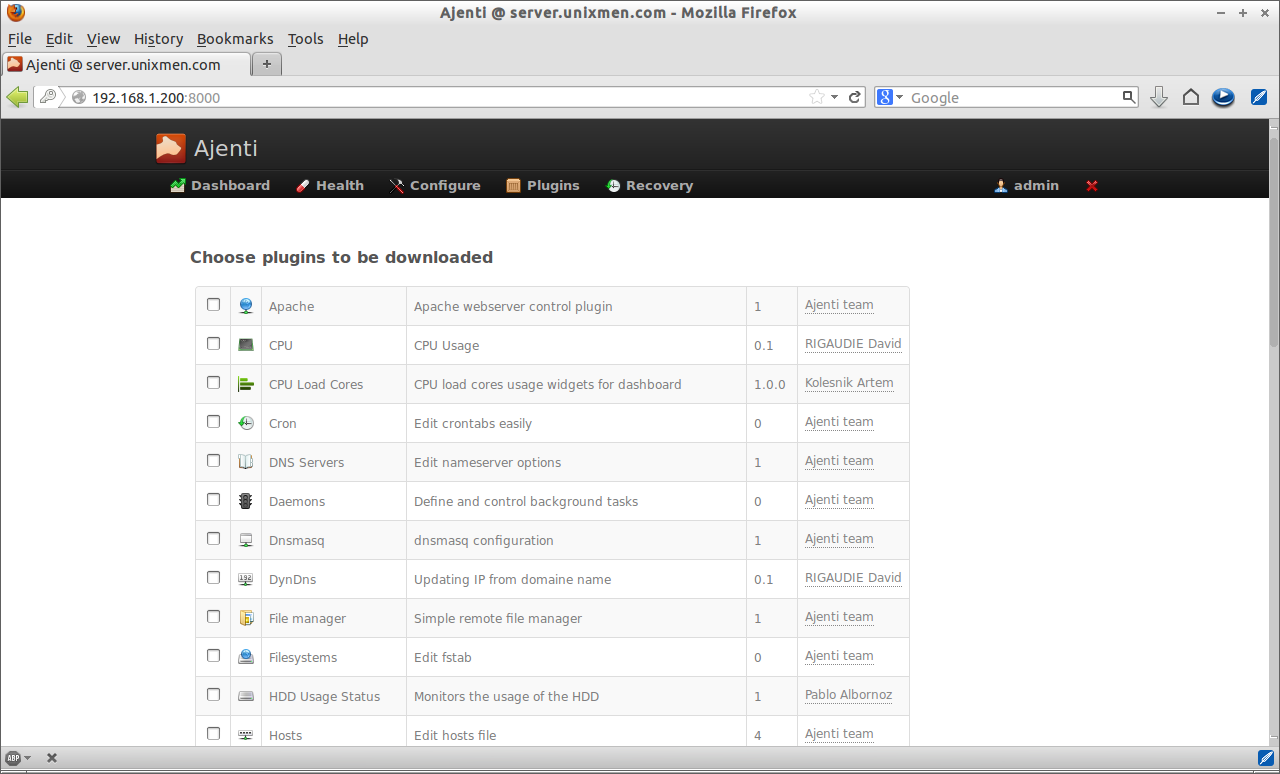Check the CPU plugin checkbox
The height and width of the screenshot is (774, 1280).
click(x=213, y=343)
